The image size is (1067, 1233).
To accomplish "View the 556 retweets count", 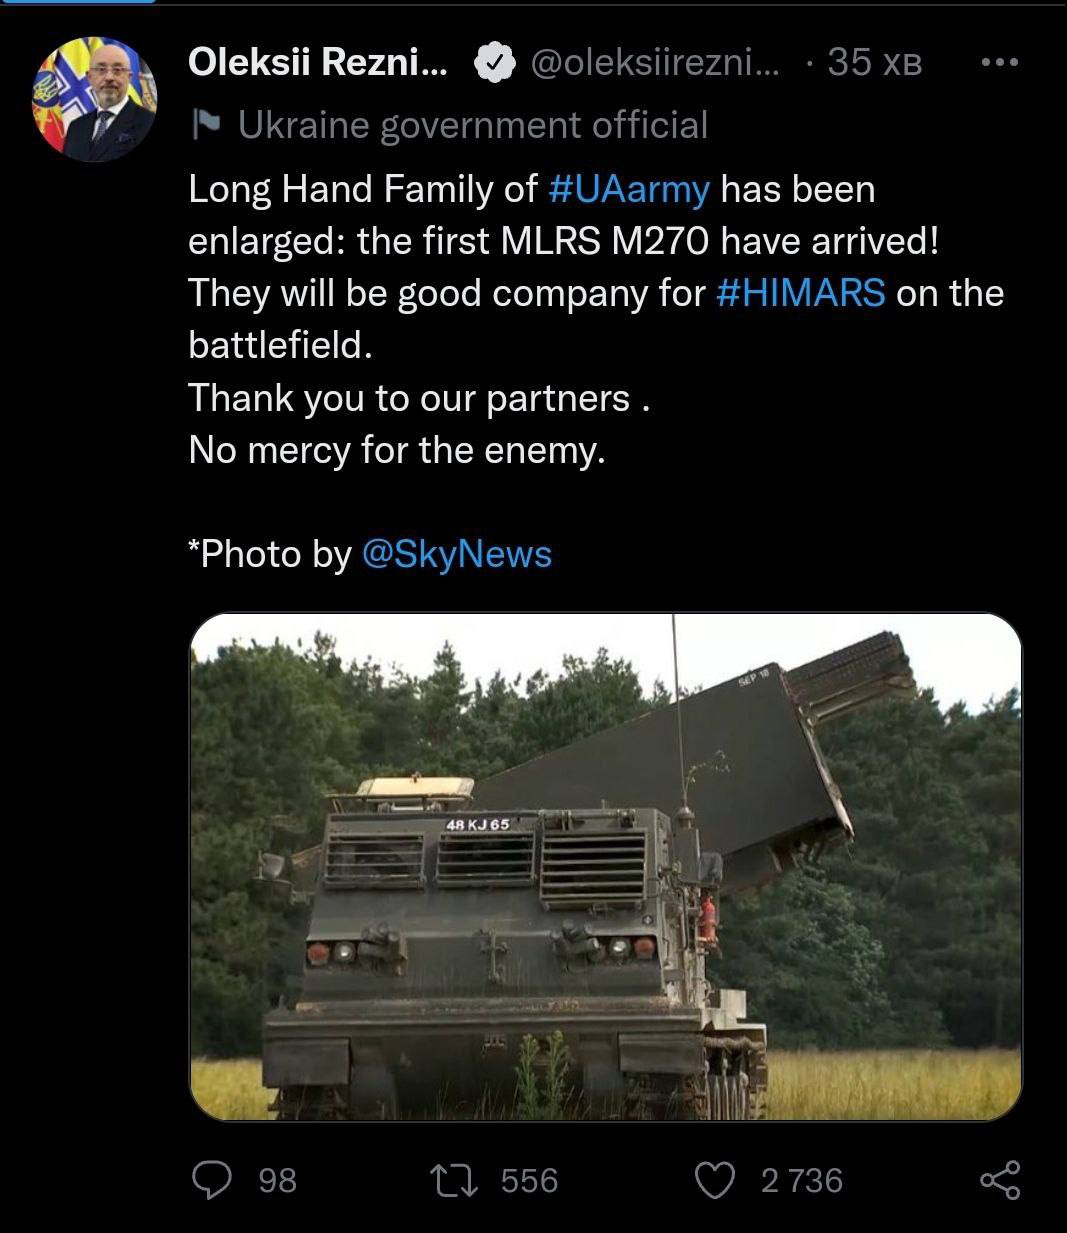I will tap(529, 1181).
